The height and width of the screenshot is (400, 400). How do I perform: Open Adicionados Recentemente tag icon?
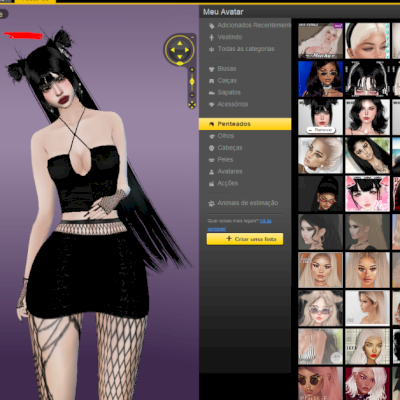click(211, 26)
